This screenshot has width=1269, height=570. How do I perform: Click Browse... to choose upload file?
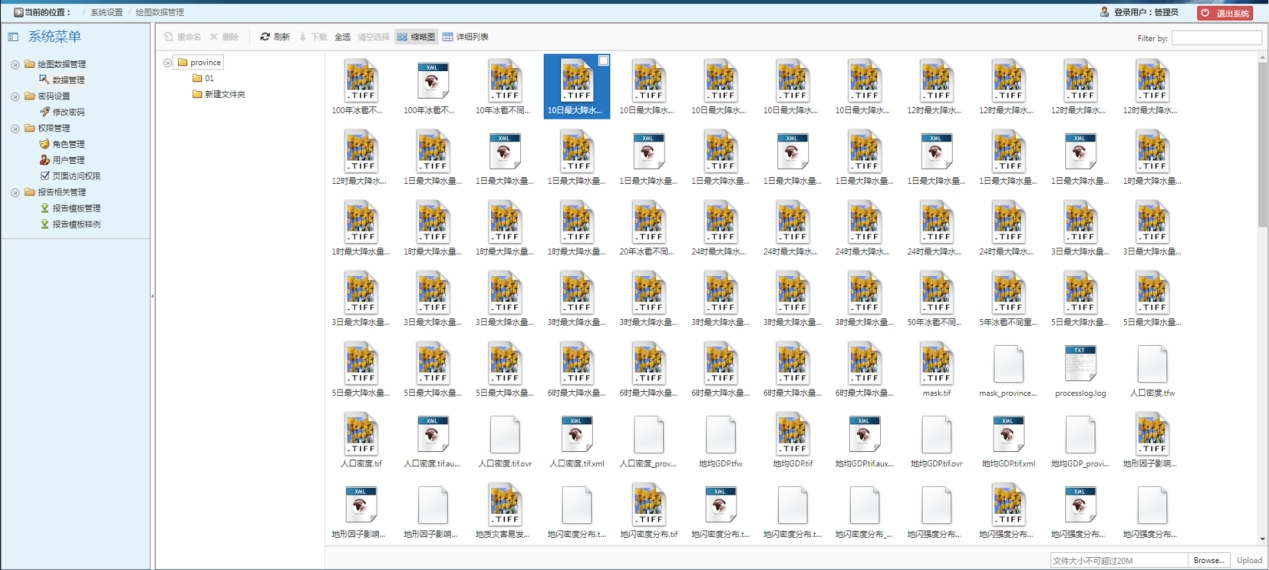click(x=1209, y=560)
